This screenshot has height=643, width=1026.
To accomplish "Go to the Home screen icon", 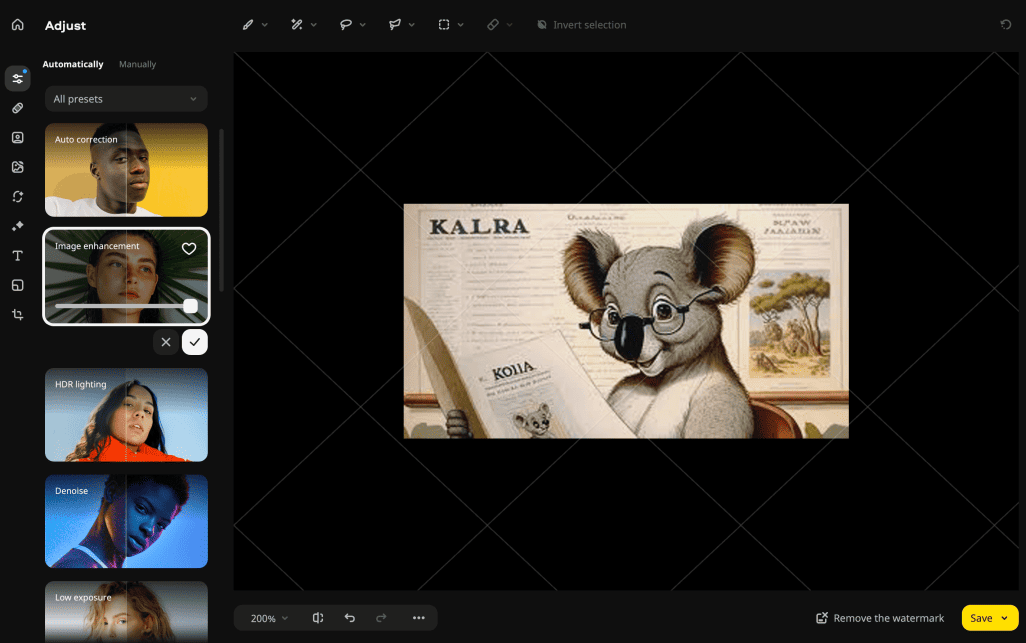I will [x=17, y=25].
